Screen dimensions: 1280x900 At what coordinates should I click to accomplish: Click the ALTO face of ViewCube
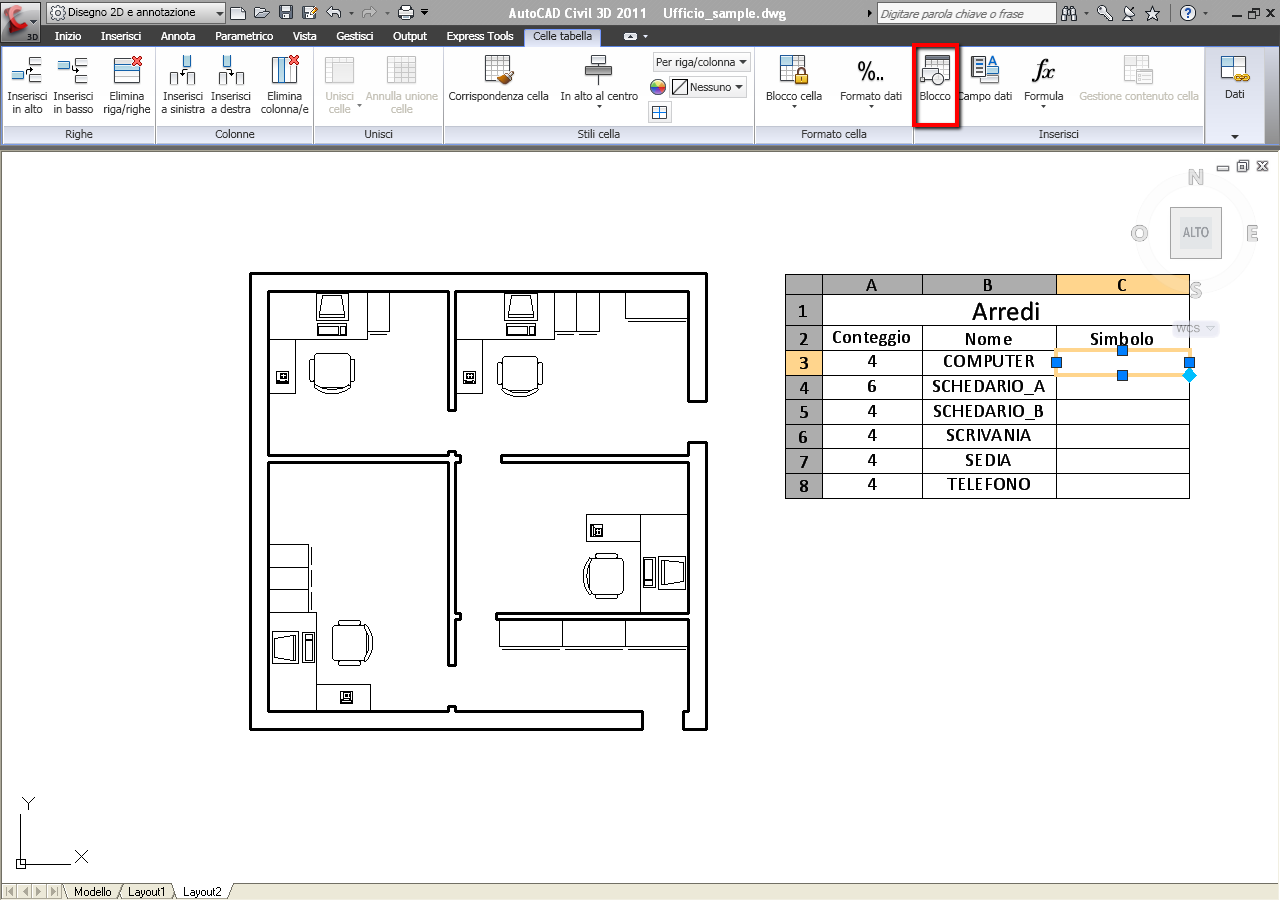coord(1196,232)
